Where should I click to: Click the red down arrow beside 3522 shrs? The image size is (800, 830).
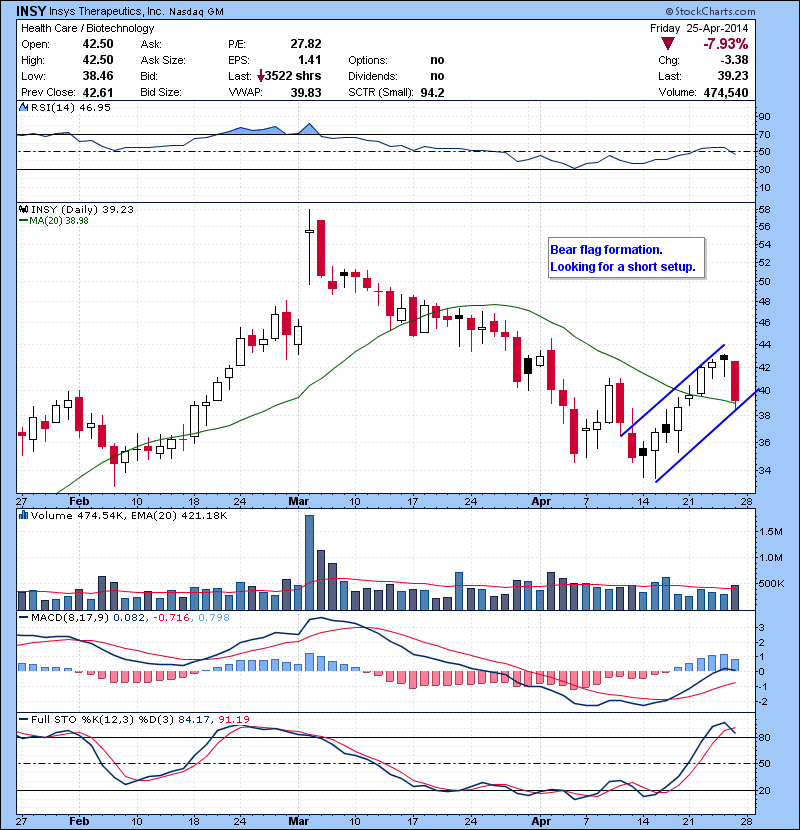[x=260, y=76]
